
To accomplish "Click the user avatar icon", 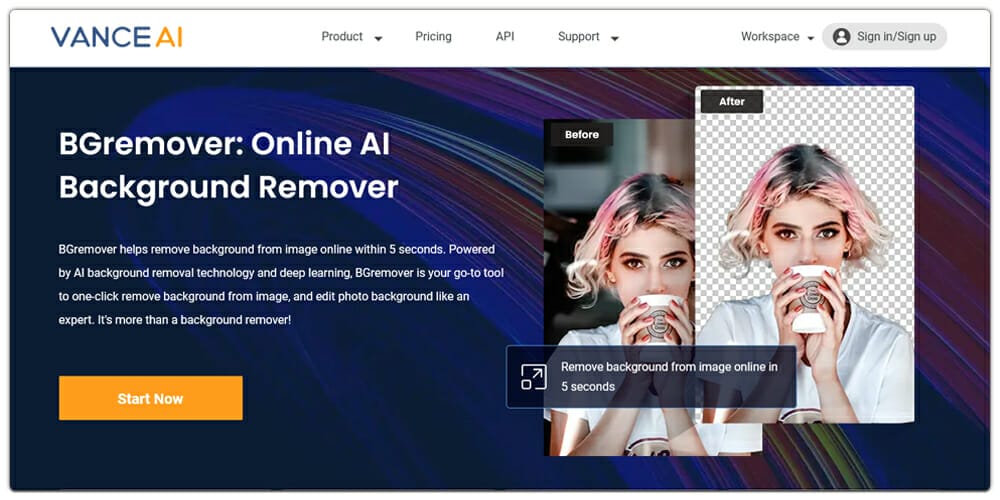I will click(x=841, y=37).
